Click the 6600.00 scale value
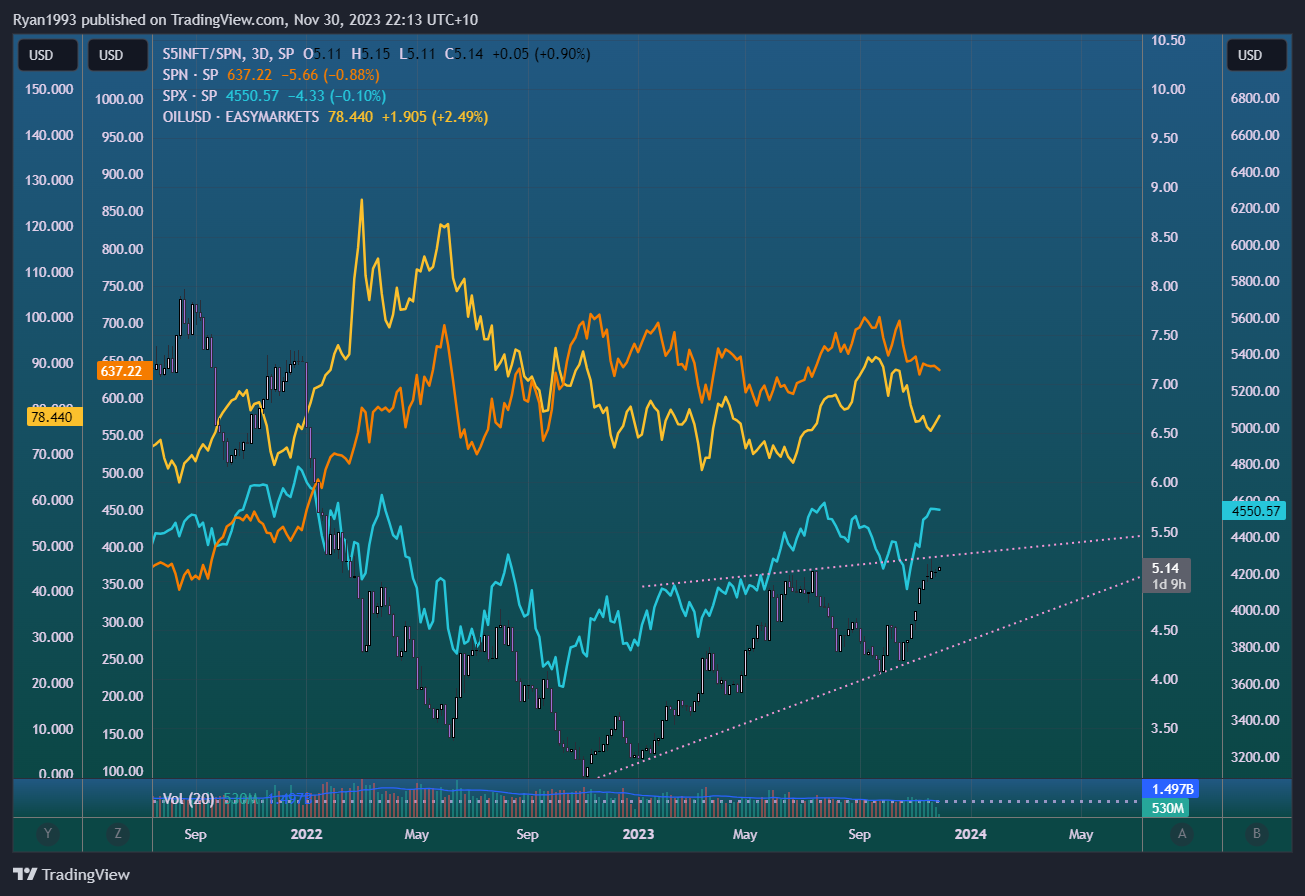Screen dimensions: 1305x896 point(1256,136)
